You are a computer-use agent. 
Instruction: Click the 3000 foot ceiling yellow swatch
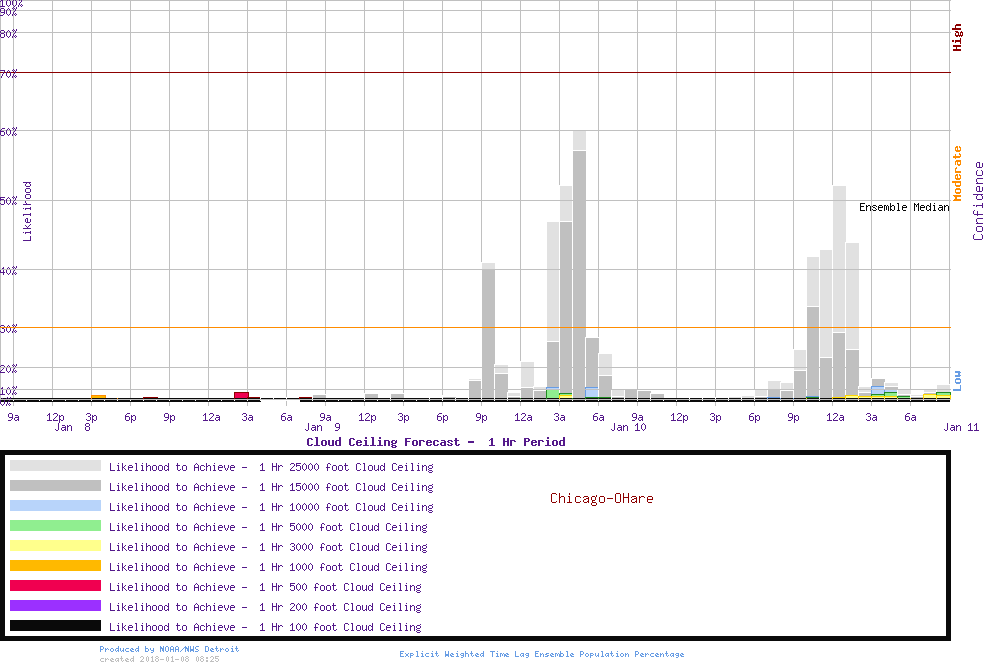(x=55, y=546)
